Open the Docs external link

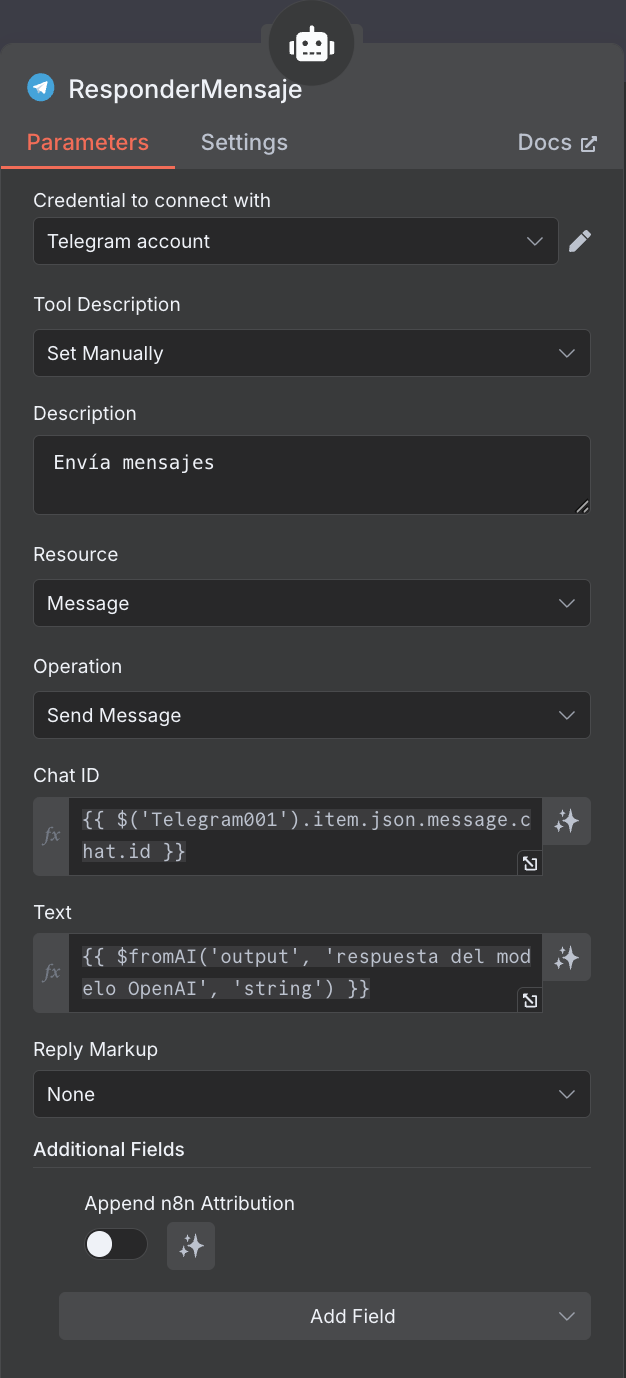[556, 142]
